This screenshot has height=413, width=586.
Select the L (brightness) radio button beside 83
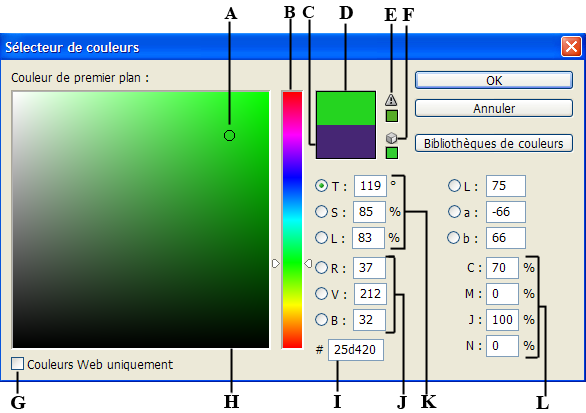tap(321, 238)
